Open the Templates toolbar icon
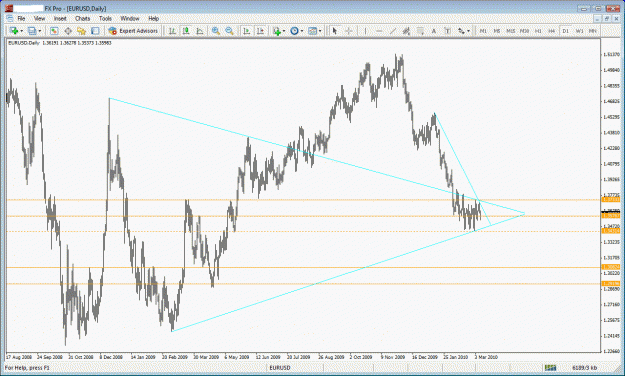Screen dimensions: 625x376 (313, 31)
